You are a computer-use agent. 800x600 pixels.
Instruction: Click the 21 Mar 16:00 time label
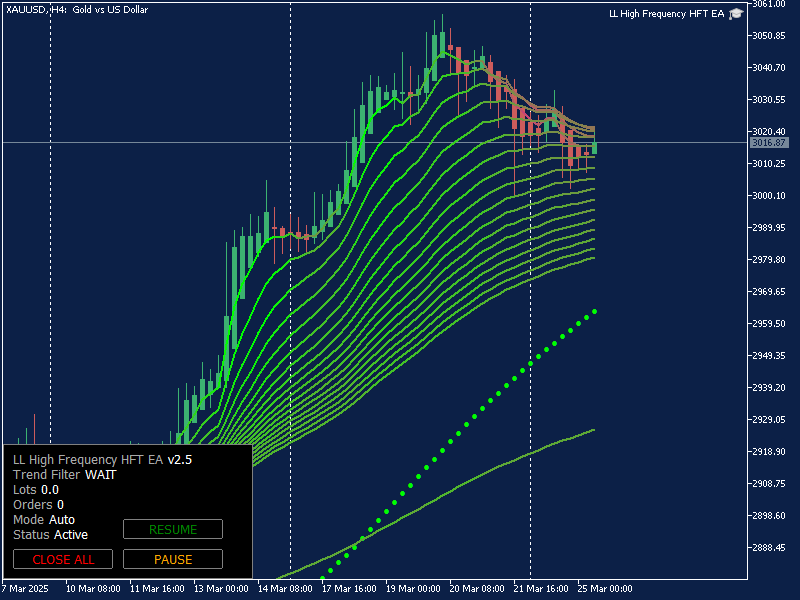541,588
